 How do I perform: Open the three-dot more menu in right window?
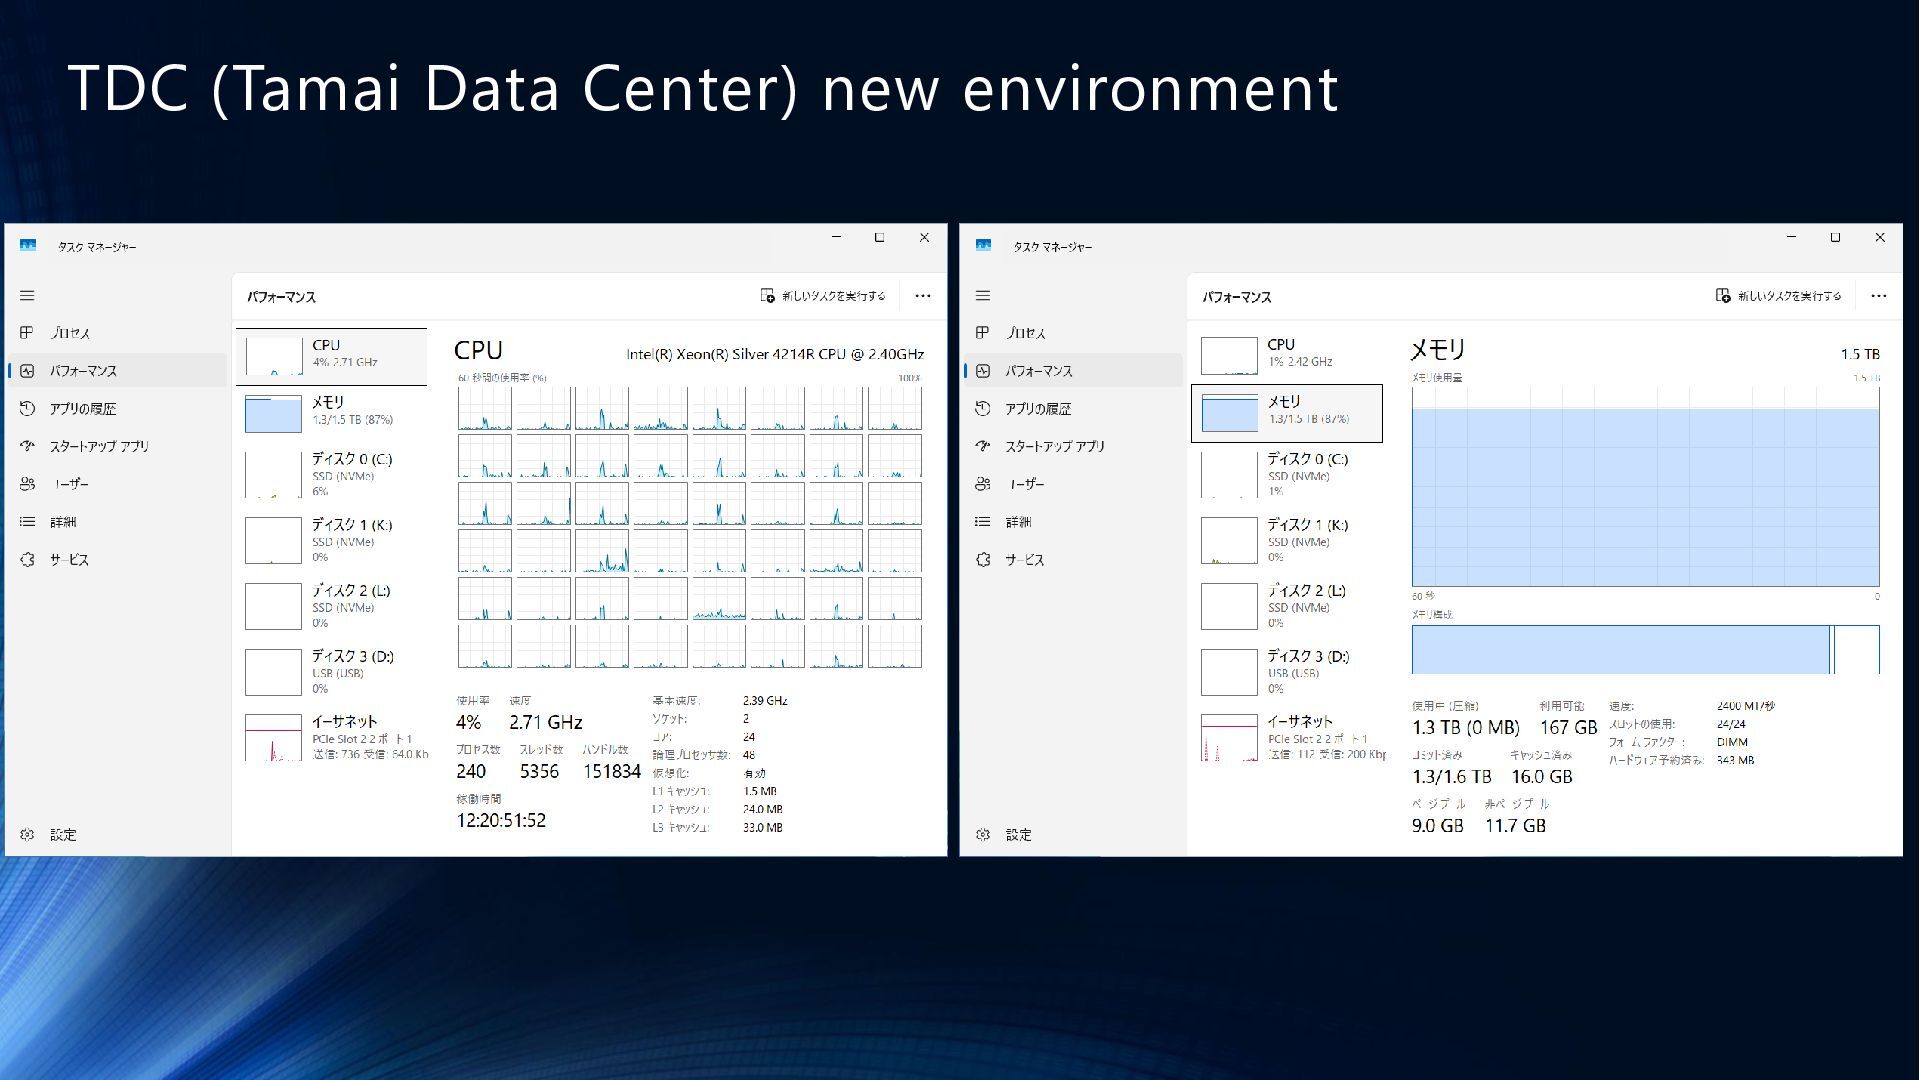coord(1878,296)
